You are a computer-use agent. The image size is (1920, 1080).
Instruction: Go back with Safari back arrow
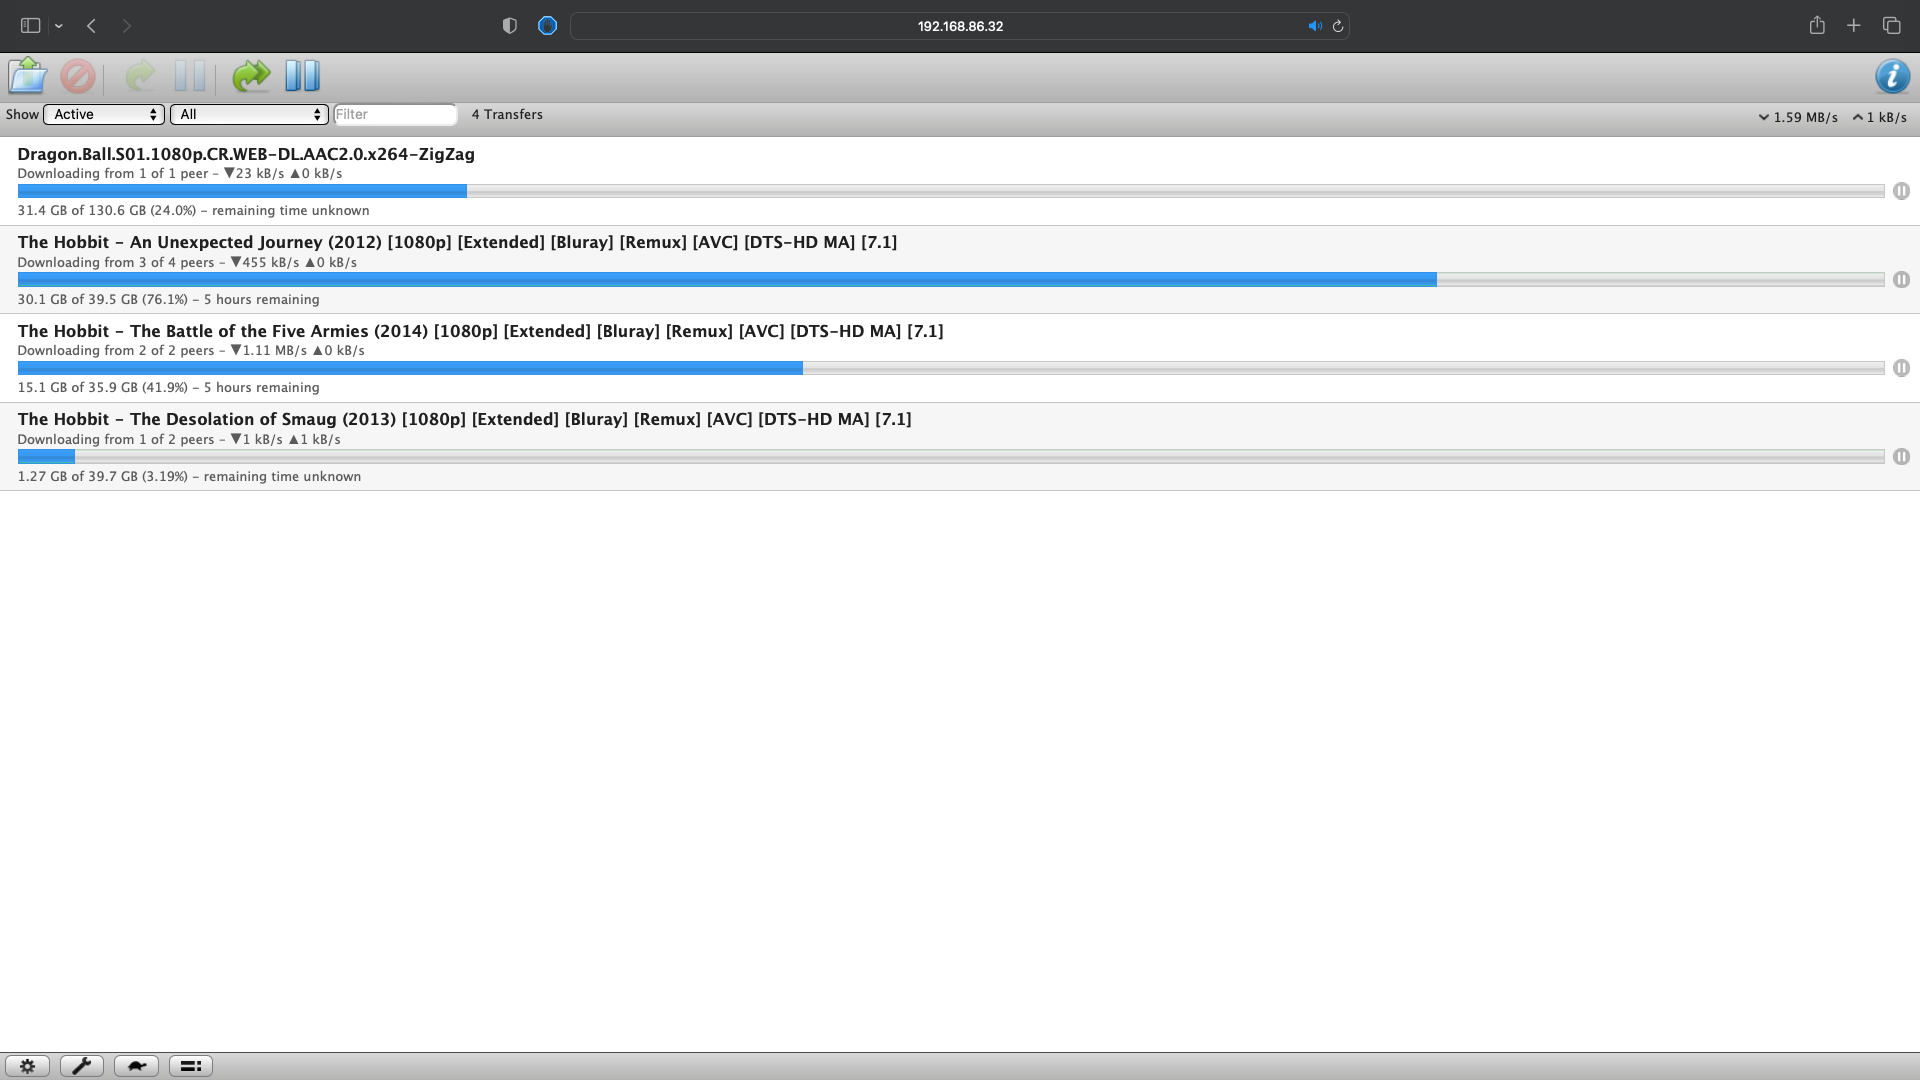[x=91, y=26]
